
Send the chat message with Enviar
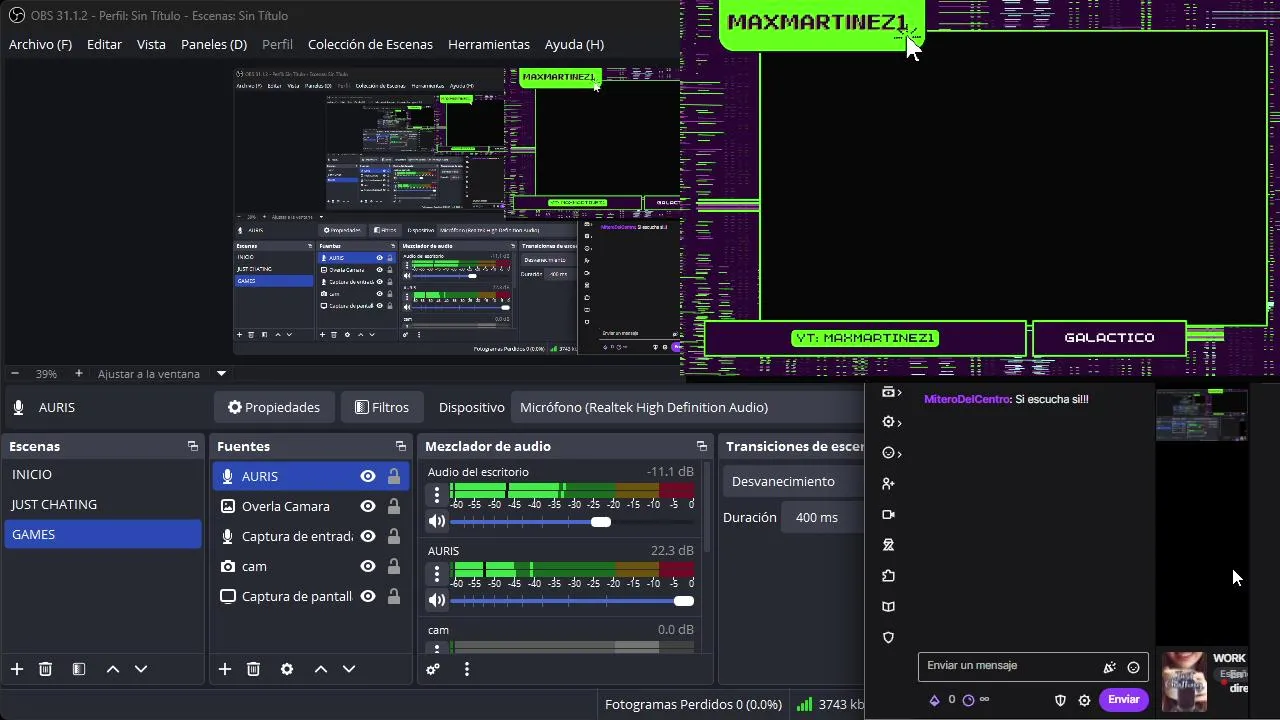coord(1123,699)
